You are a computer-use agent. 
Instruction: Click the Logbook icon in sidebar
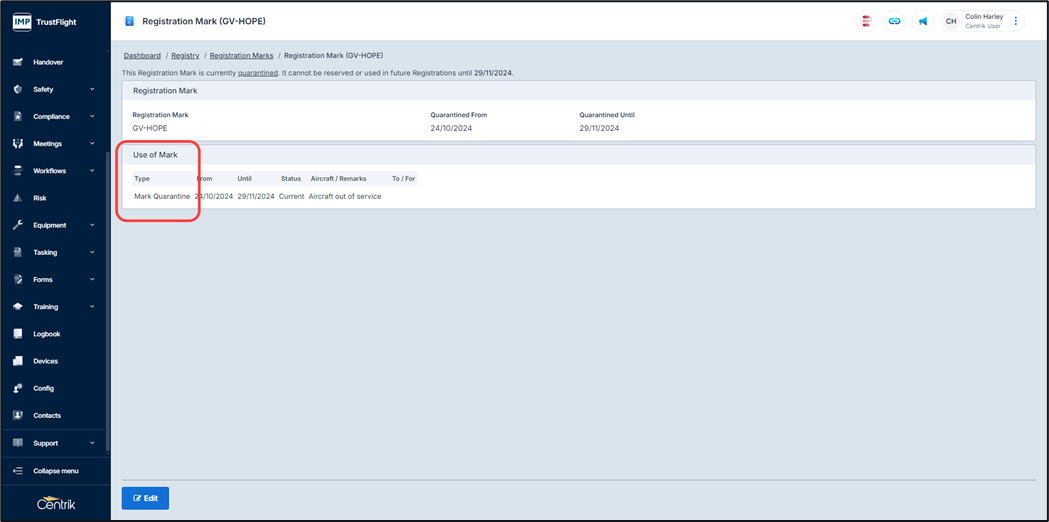(x=18, y=334)
